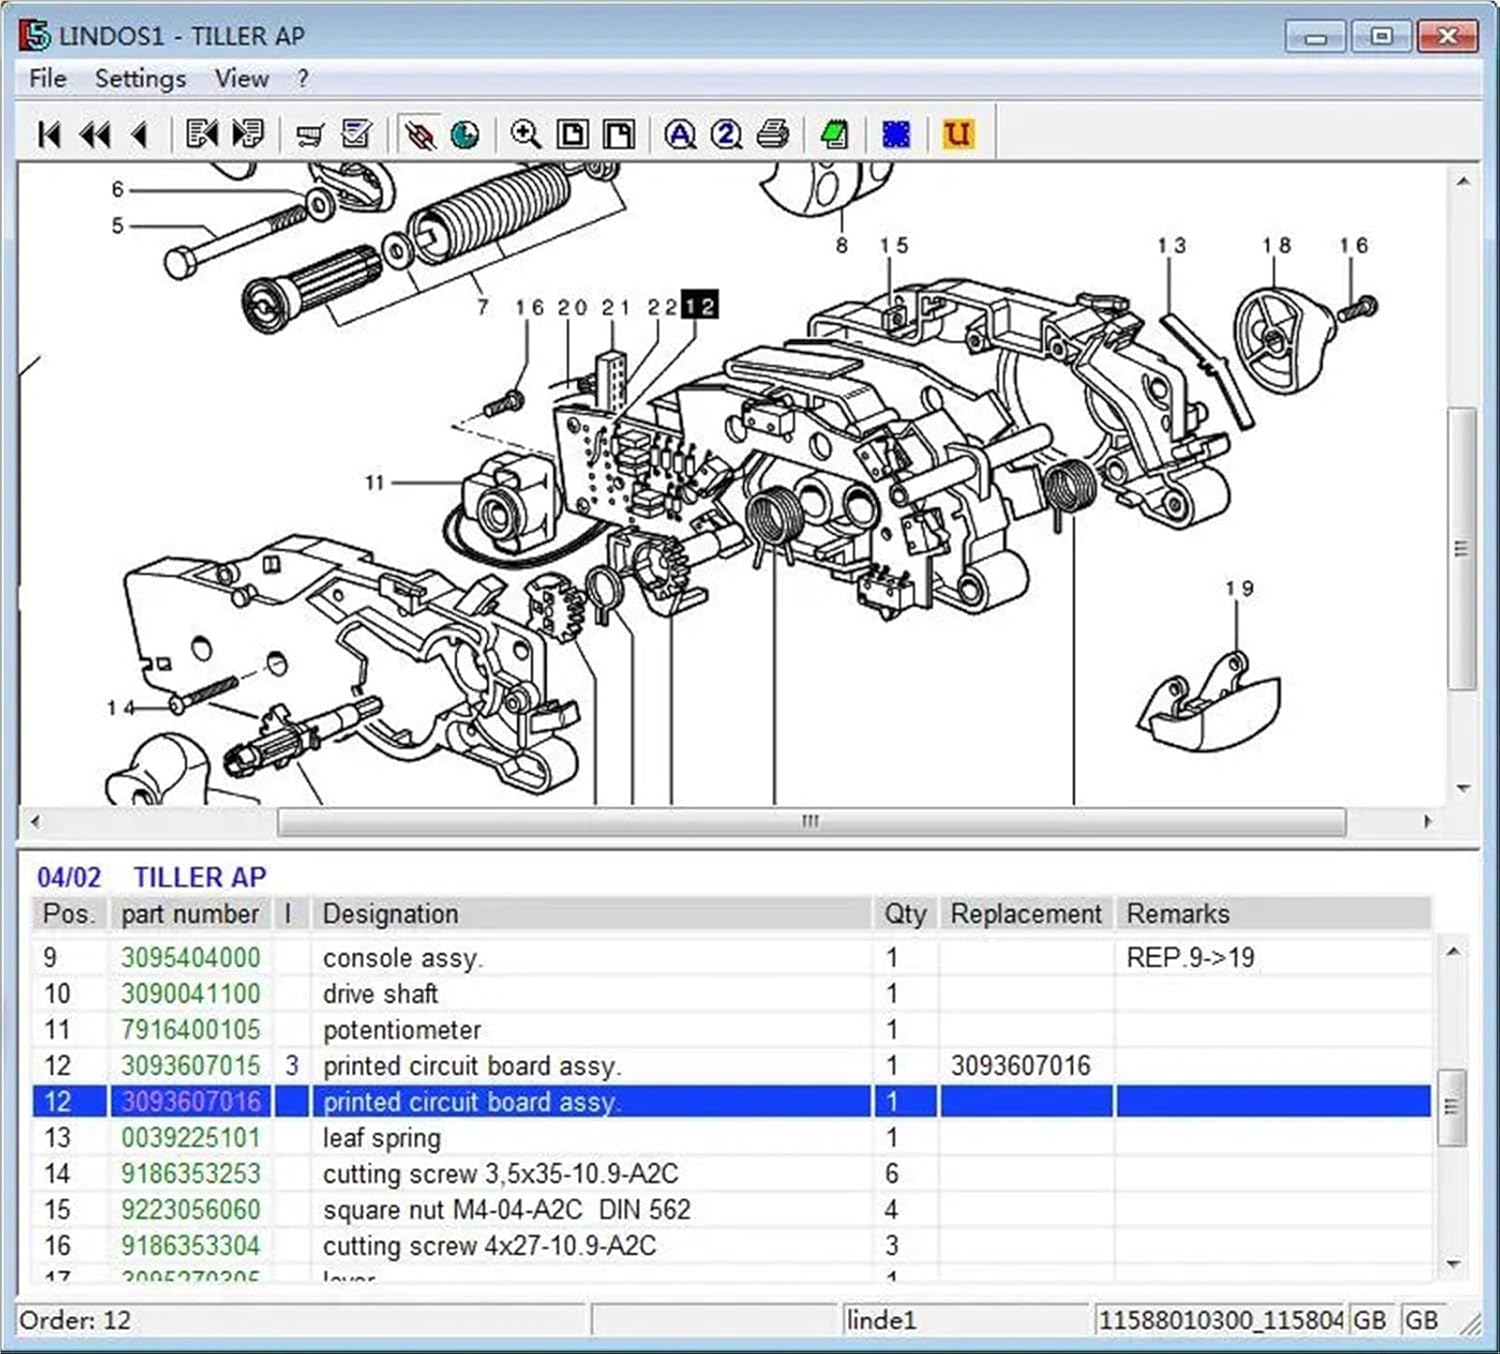1500x1354 pixels.
Task: Click the fast rewind double-arrow icon
Action: [95, 134]
